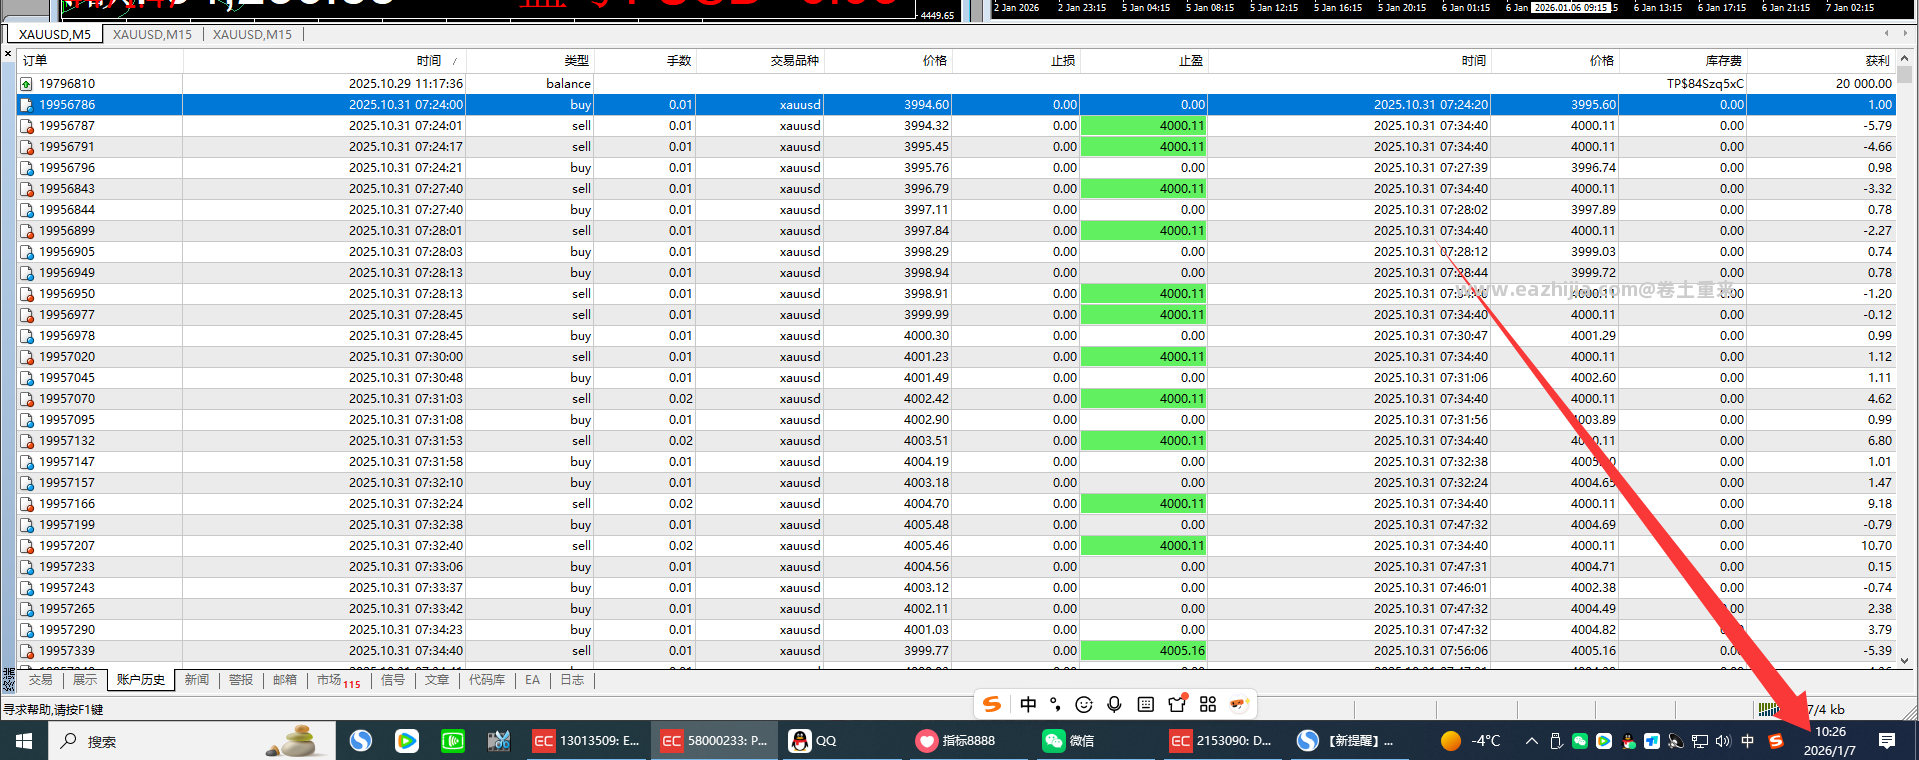Select order row 19957339
1919x760 pixels.
pyautogui.click(x=956, y=651)
